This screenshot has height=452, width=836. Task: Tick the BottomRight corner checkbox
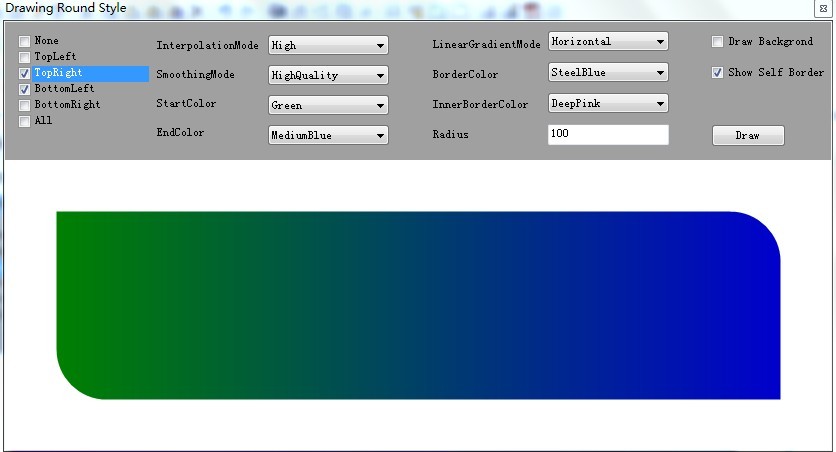pyautogui.click(x=25, y=105)
